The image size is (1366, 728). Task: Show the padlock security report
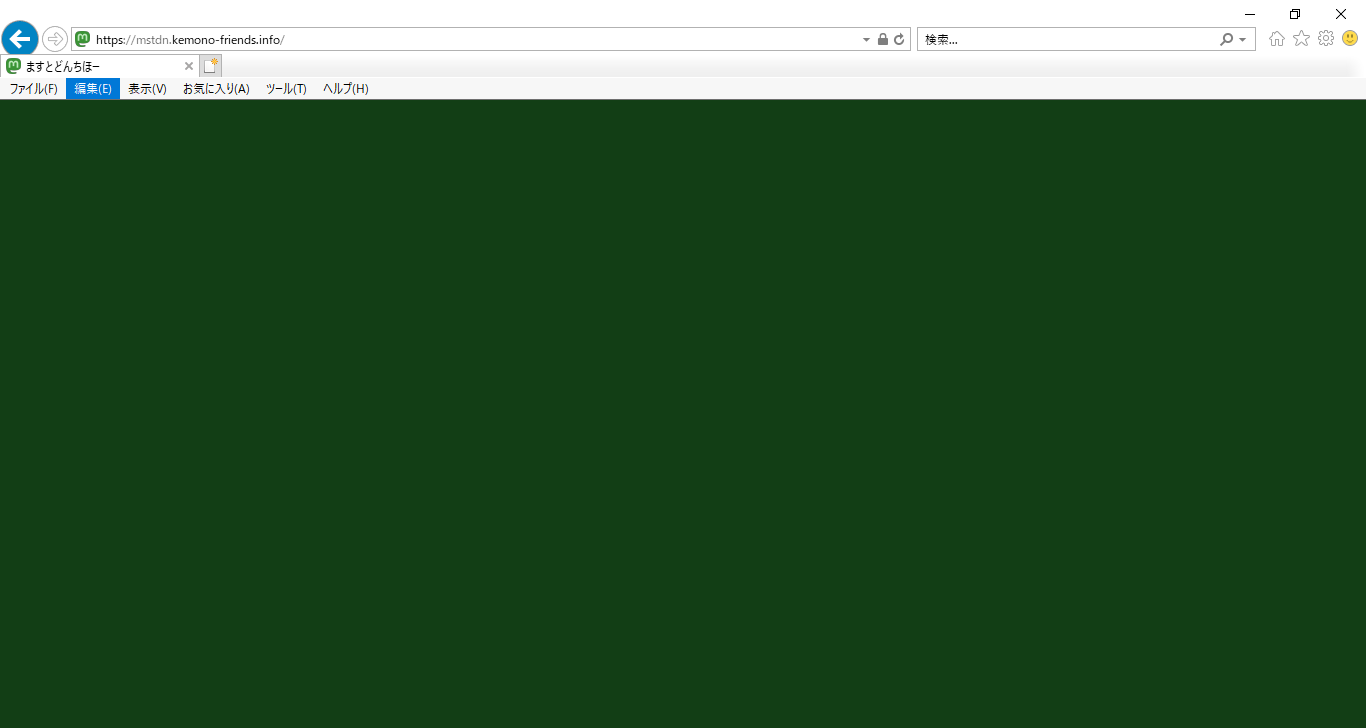coord(883,39)
